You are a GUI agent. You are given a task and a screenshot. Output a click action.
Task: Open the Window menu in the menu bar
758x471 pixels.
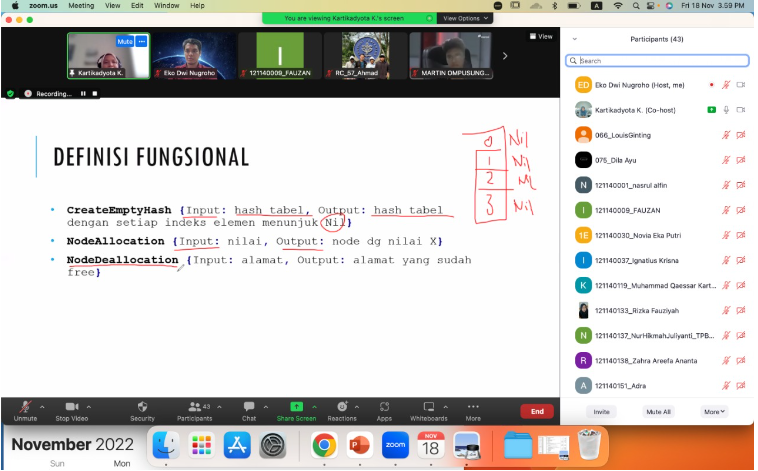coord(167,5)
